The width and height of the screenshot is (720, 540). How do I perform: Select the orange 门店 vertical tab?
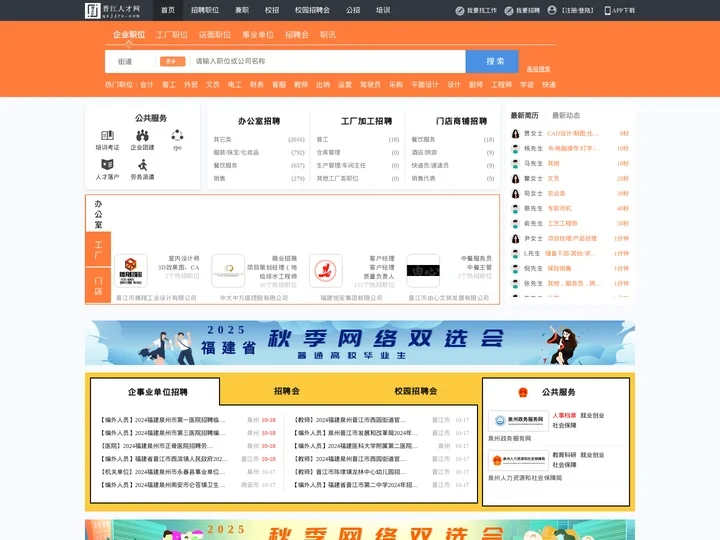(98, 286)
